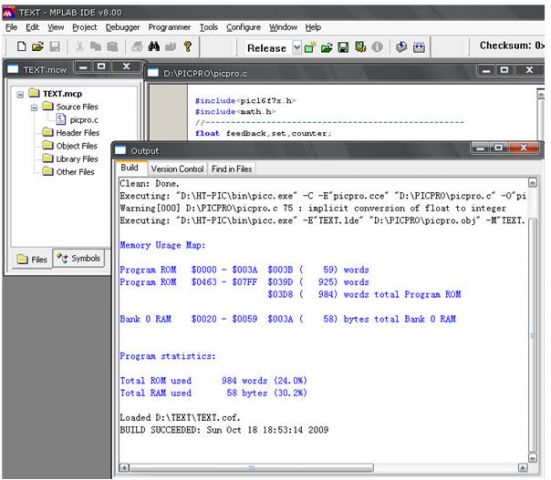This screenshot has width=551, height=480.
Task: Collapse the Source Files folder
Action: coord(34,107)
